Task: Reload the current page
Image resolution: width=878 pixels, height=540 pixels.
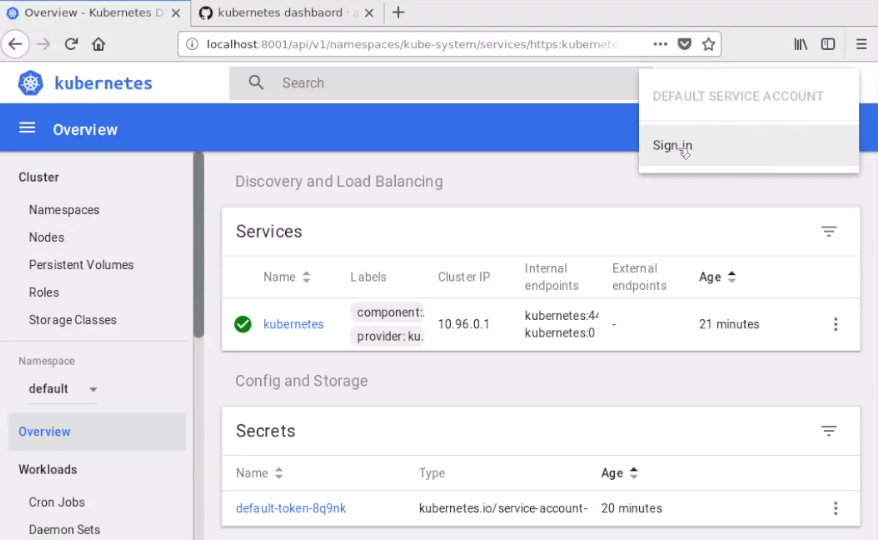Action: tap(71, 44)
